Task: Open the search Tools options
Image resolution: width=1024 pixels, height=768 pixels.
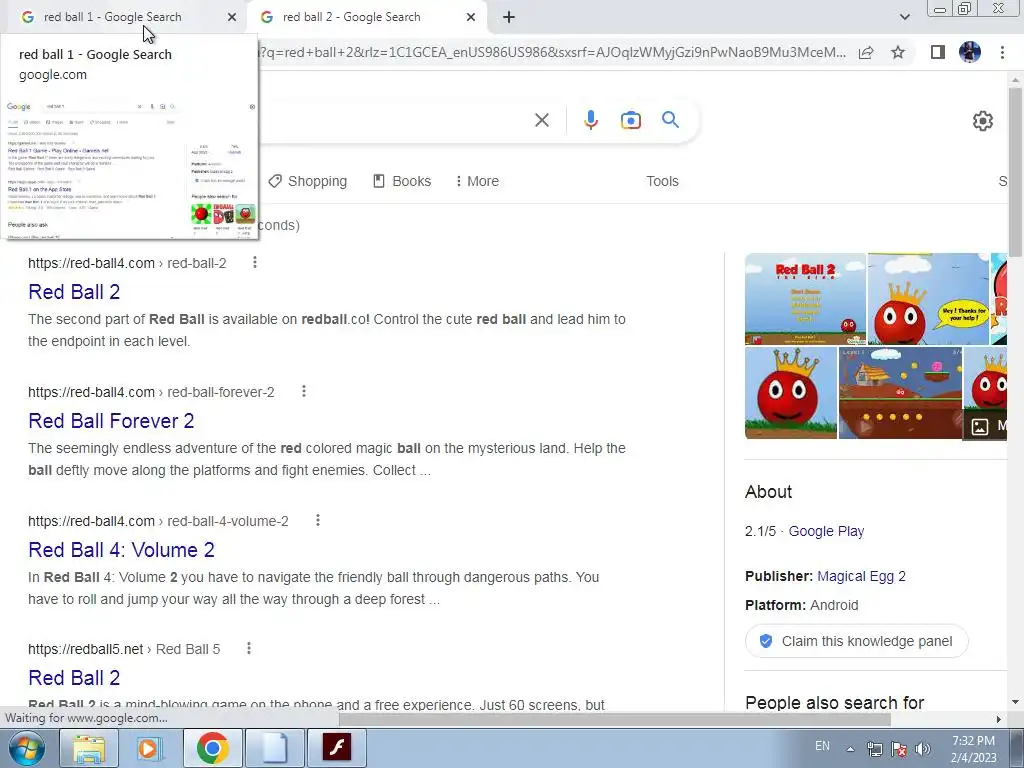Action: (662, 181)
